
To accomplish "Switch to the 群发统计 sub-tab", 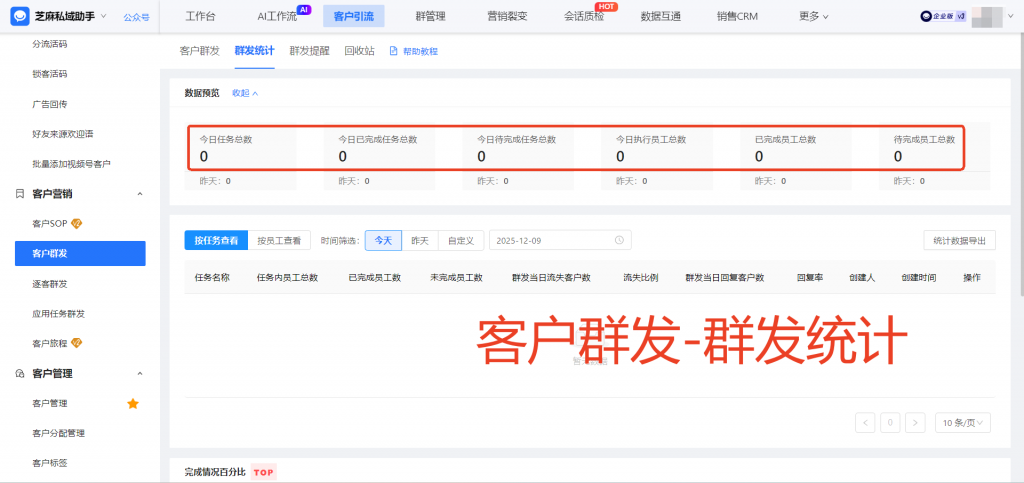I will pos(254,51).
